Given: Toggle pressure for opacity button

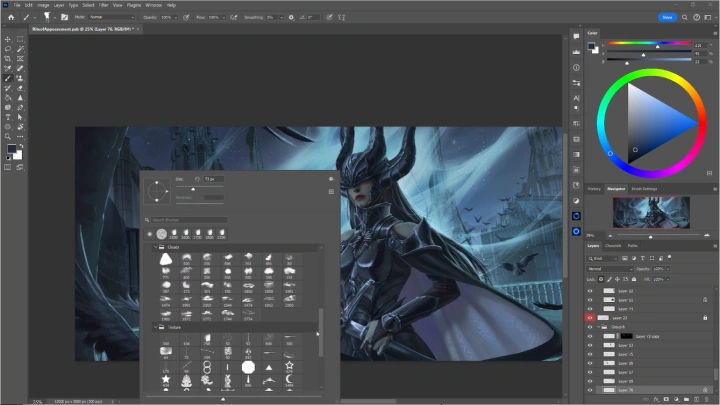Looking at the screenshot, I should pos(186,17).
